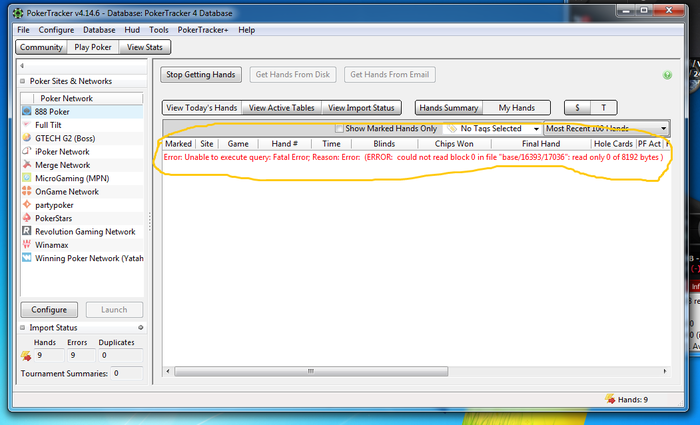The width and height of the screenshot is (700, 425).
Task: Switch to the Community tab
Action: tap(41, 47)
